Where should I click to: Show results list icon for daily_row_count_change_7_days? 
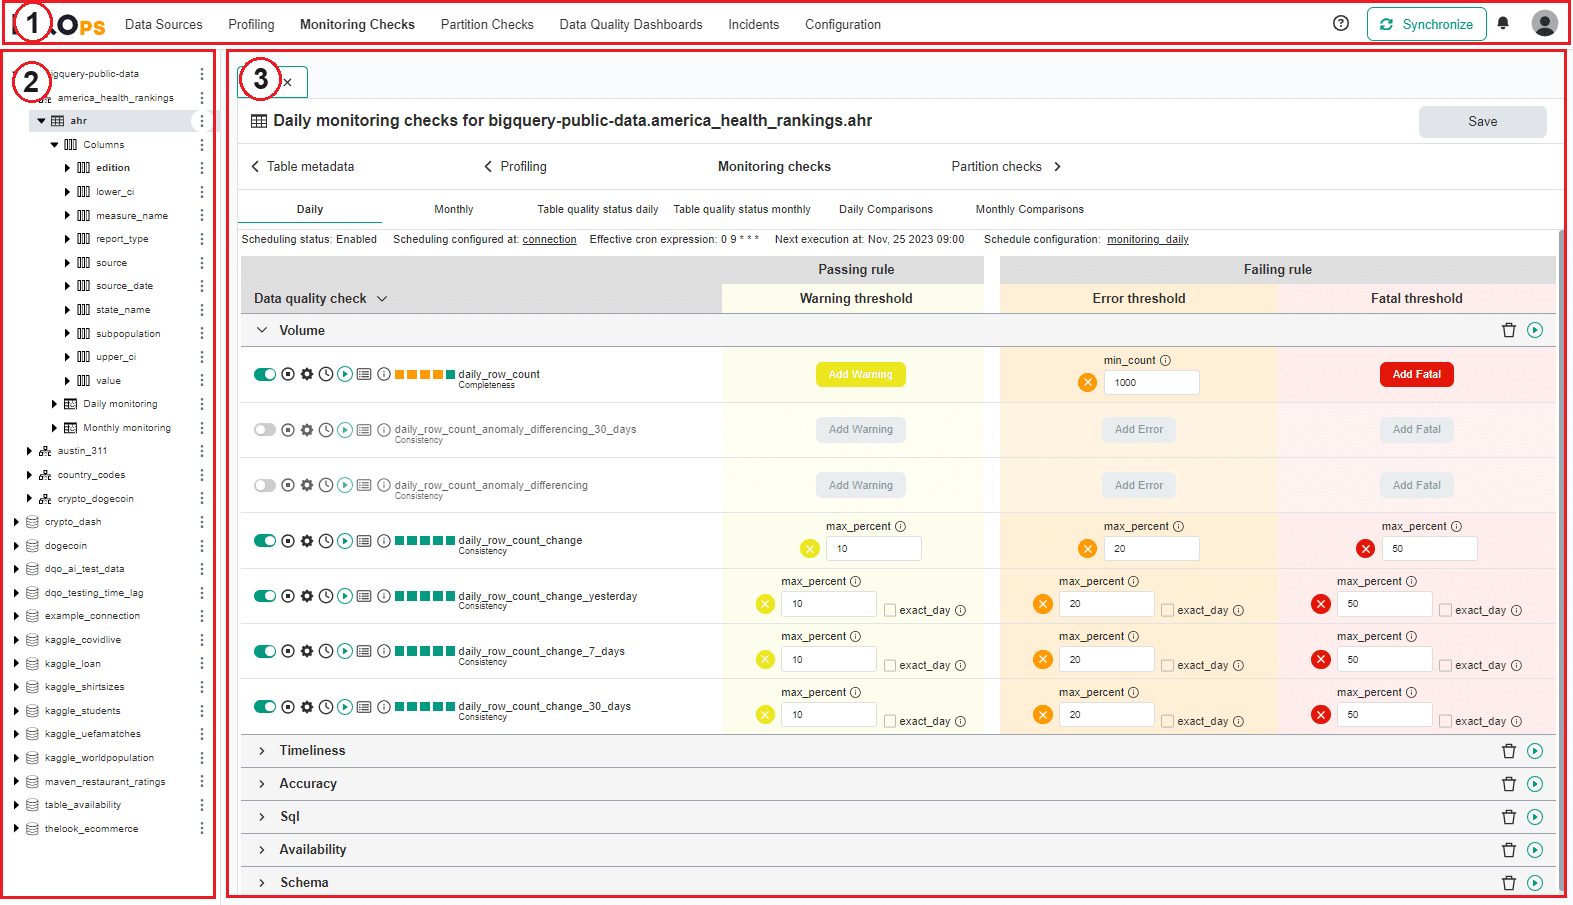tap(364, 652)
